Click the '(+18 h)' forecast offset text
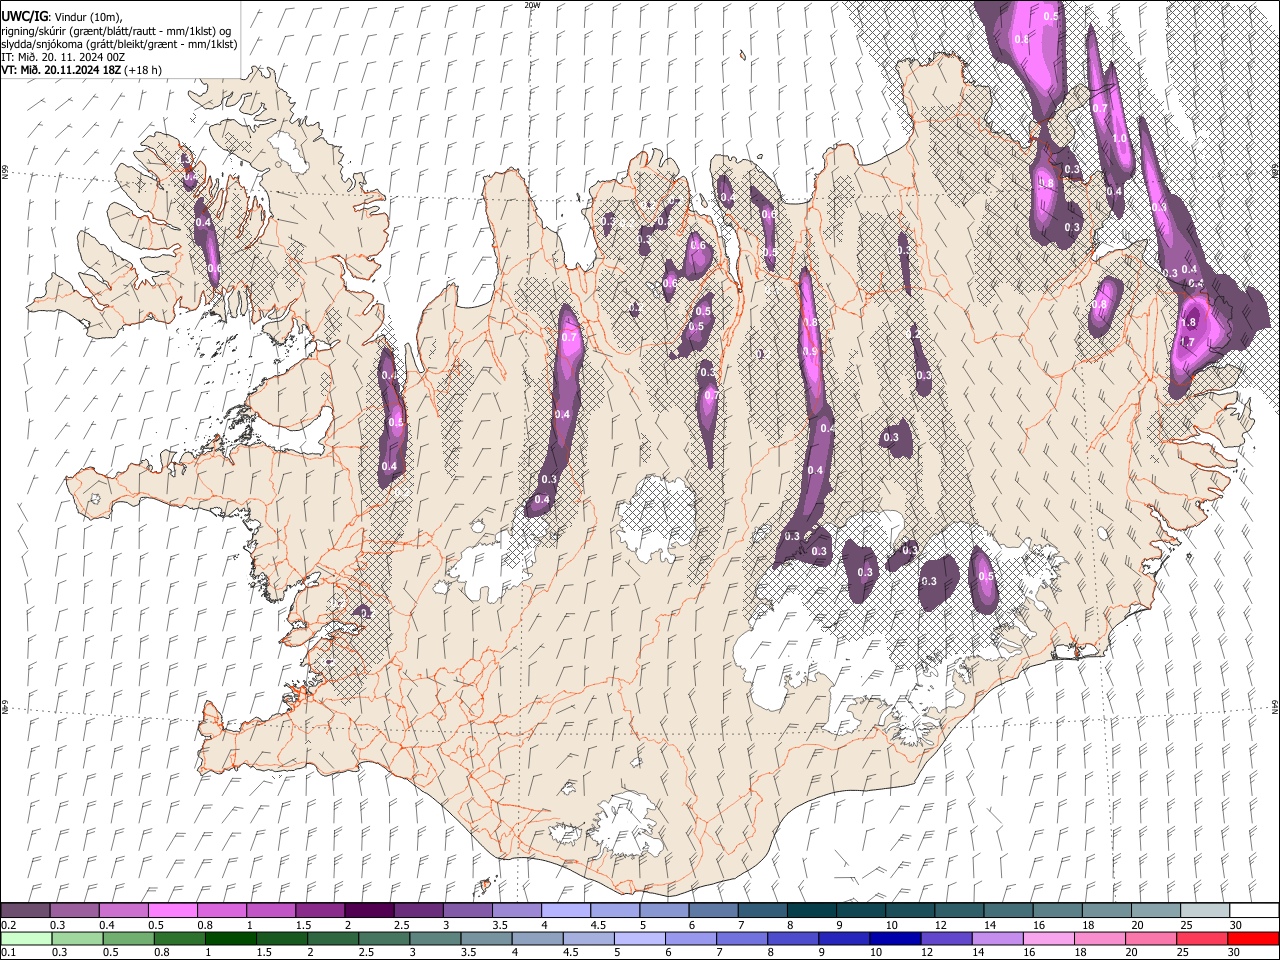1280x960 pixels. (x=142, y=70)
